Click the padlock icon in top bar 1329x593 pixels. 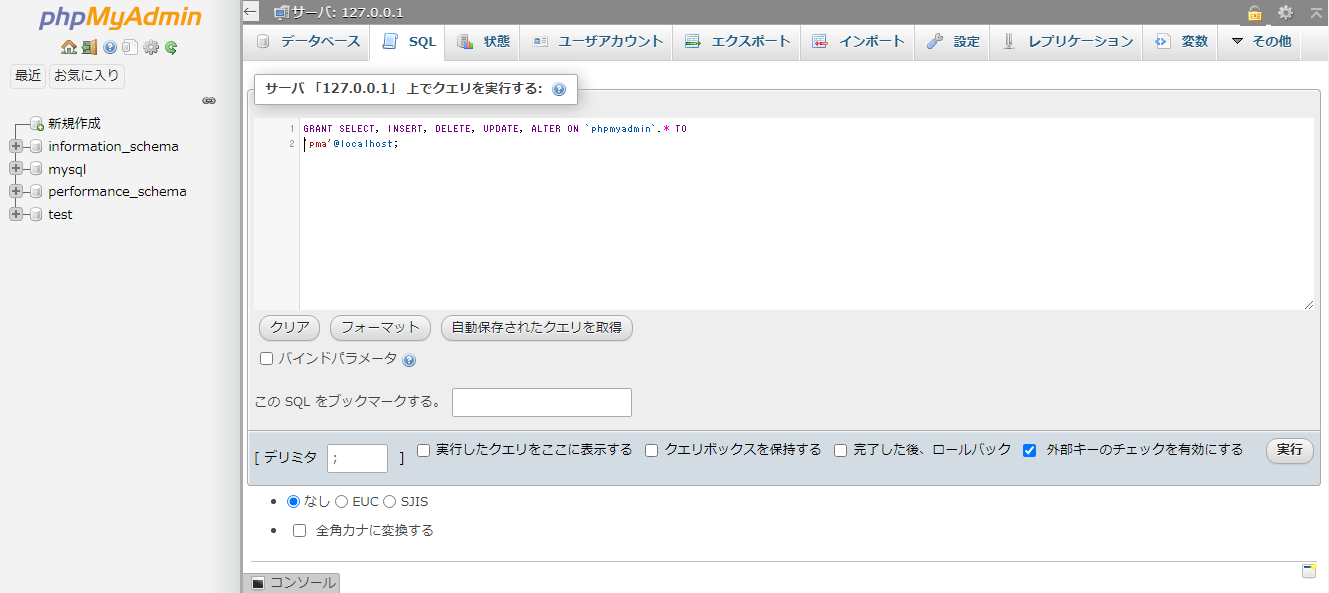pyautogui.click(x=1254, y=12)
